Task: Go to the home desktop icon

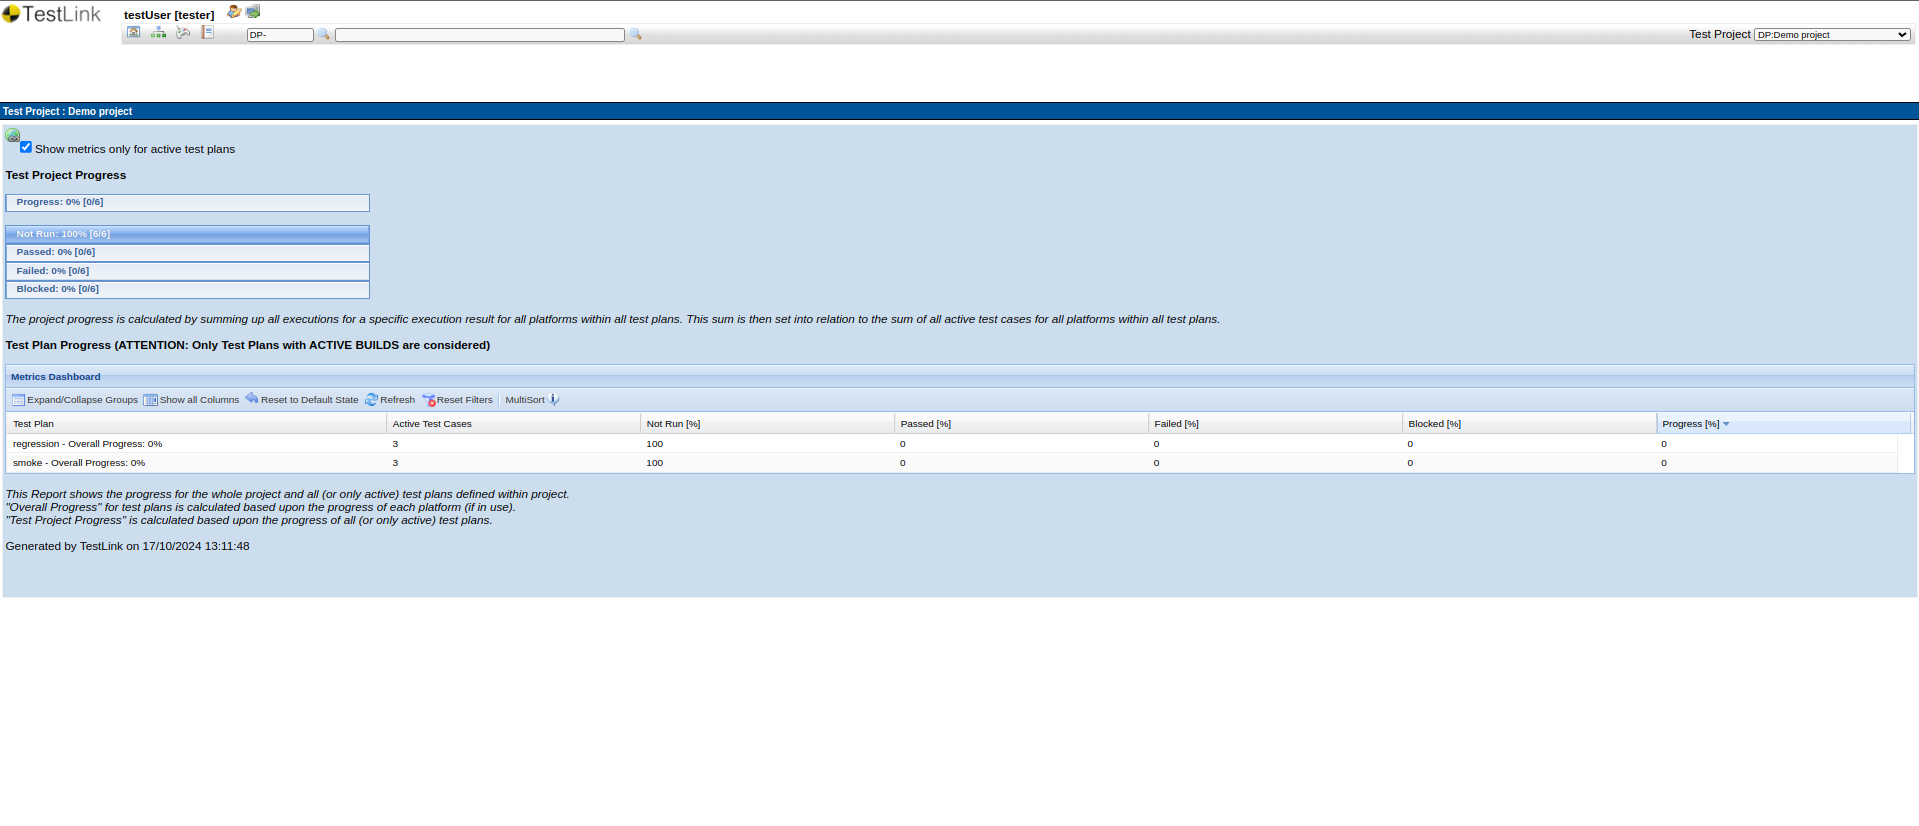Action: (134, 33)
